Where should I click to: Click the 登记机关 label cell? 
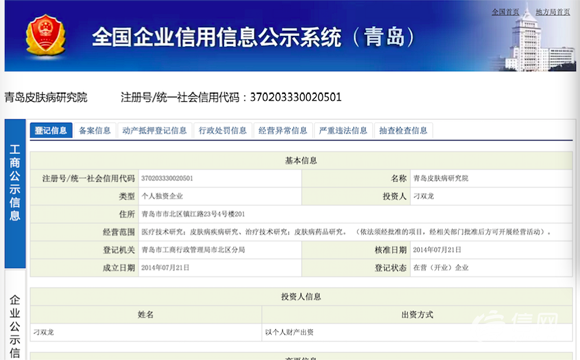pyautogui.click(x=84, y=250)
